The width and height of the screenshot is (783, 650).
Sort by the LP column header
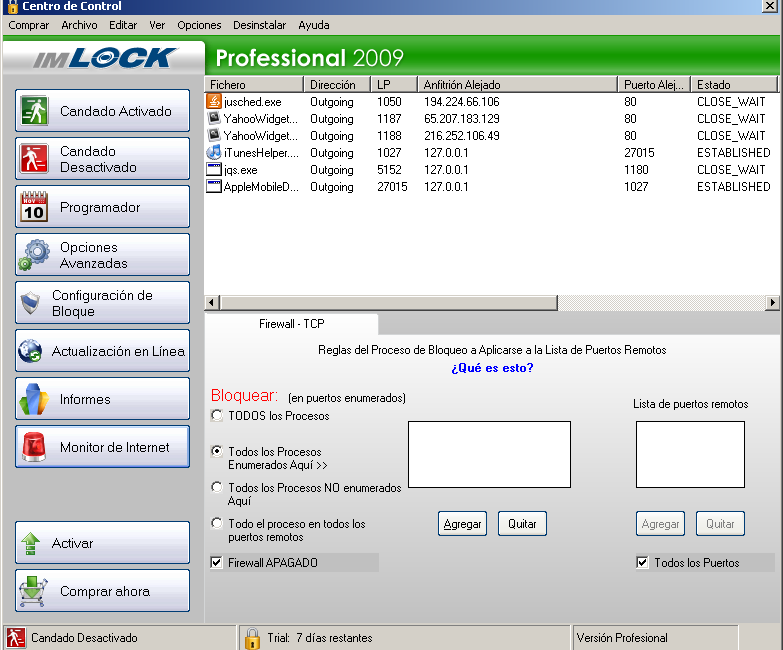[394, 84]
